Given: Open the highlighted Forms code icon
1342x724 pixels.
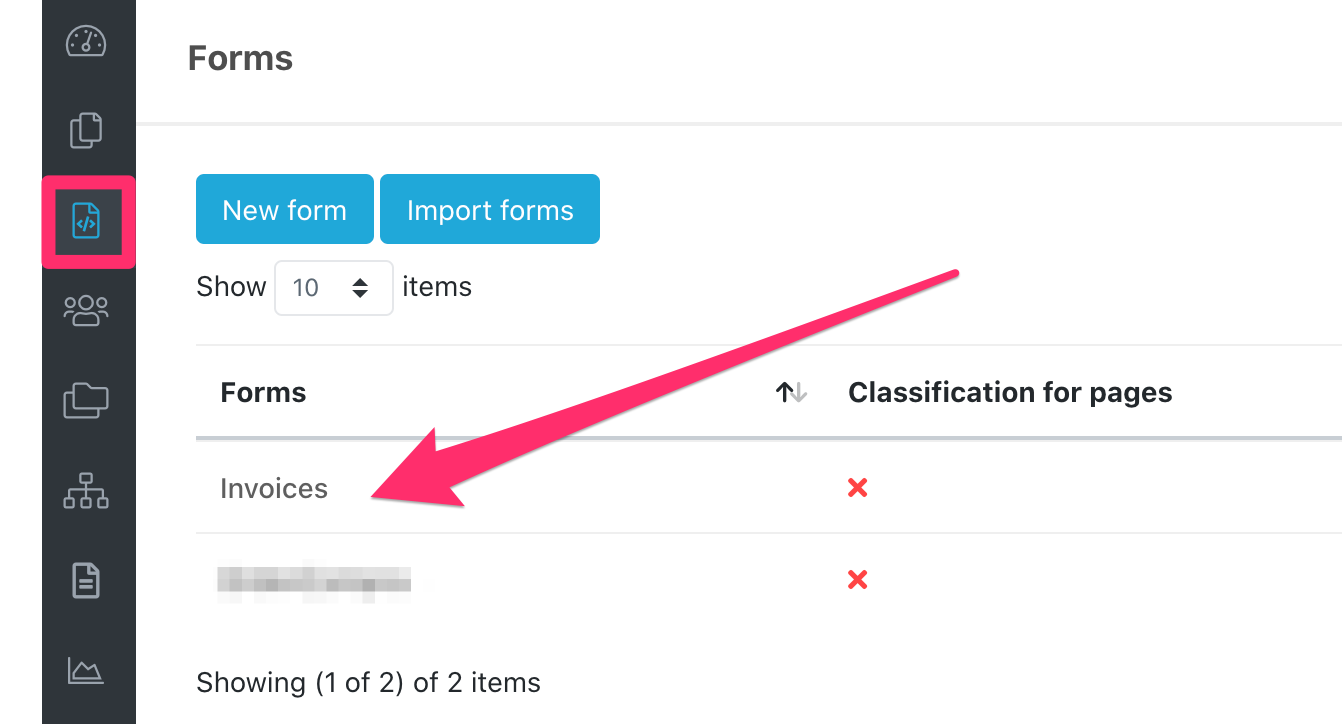Looking at the screenshot, I should point(88,223).
